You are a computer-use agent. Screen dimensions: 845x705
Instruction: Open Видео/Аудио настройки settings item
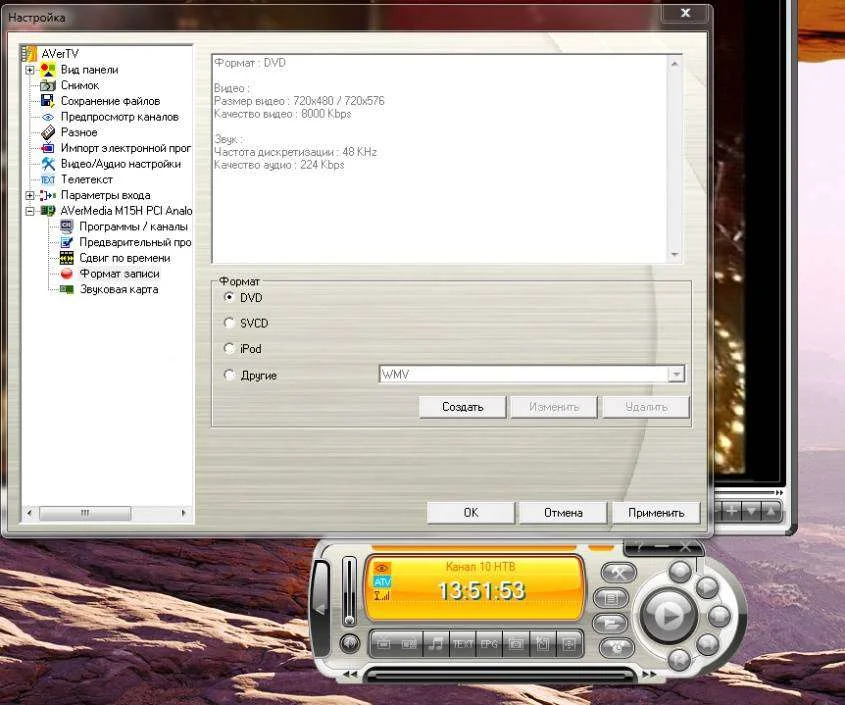point(120,164)
